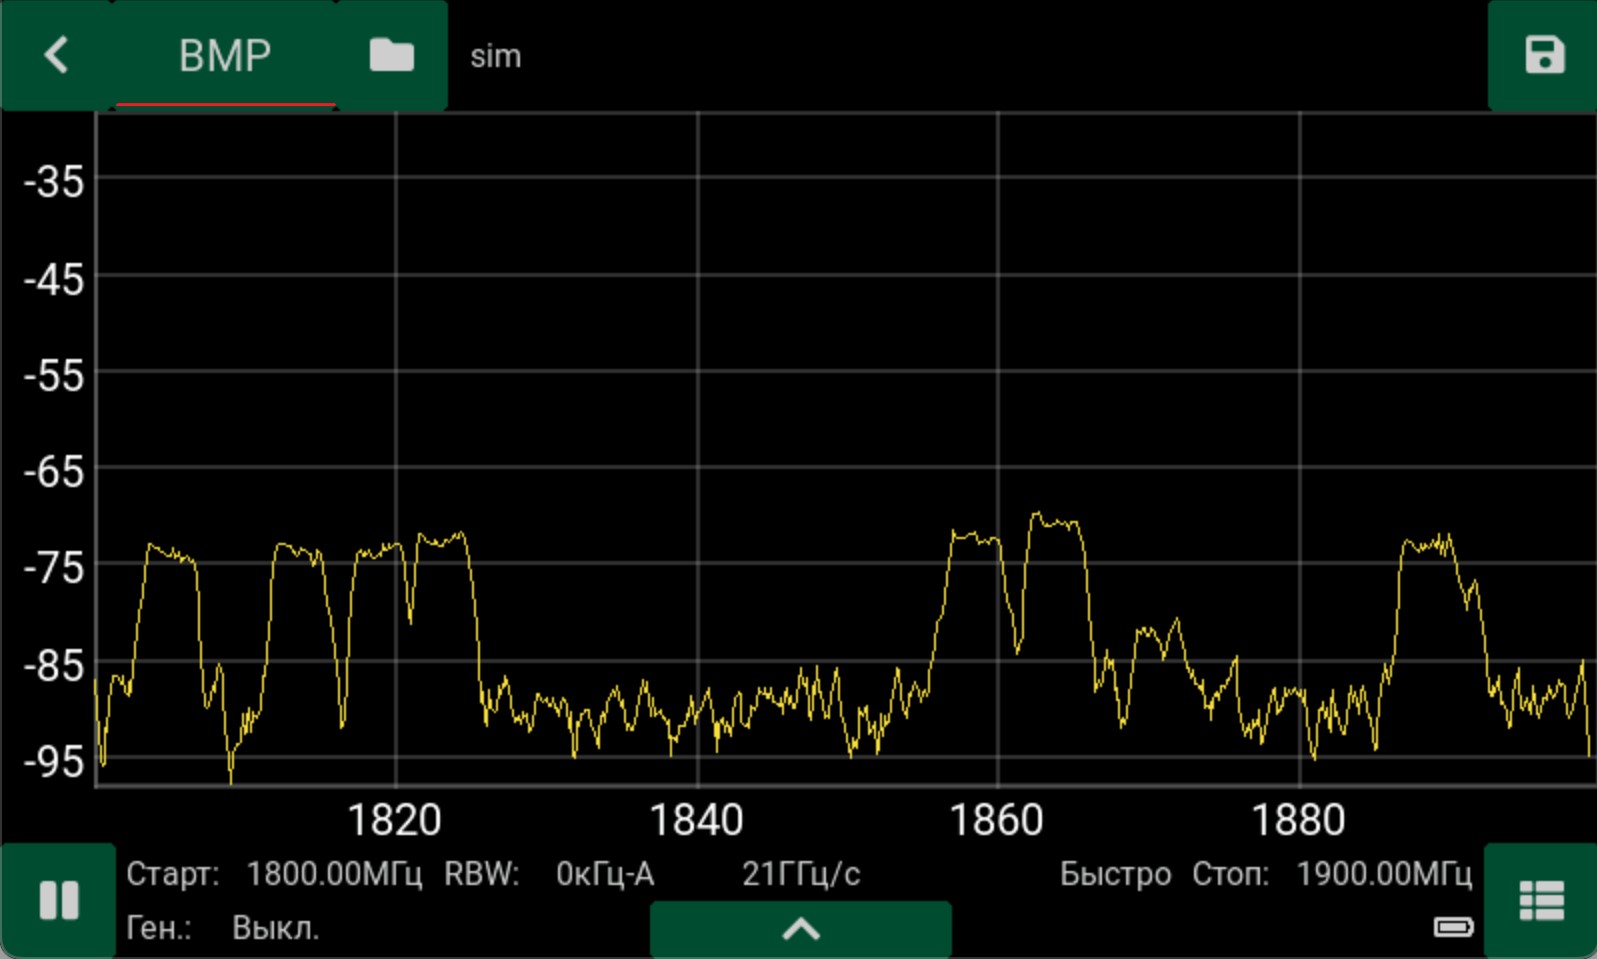
Task: Click the 1880 frequency axis label
Action: click(1298, 820)
